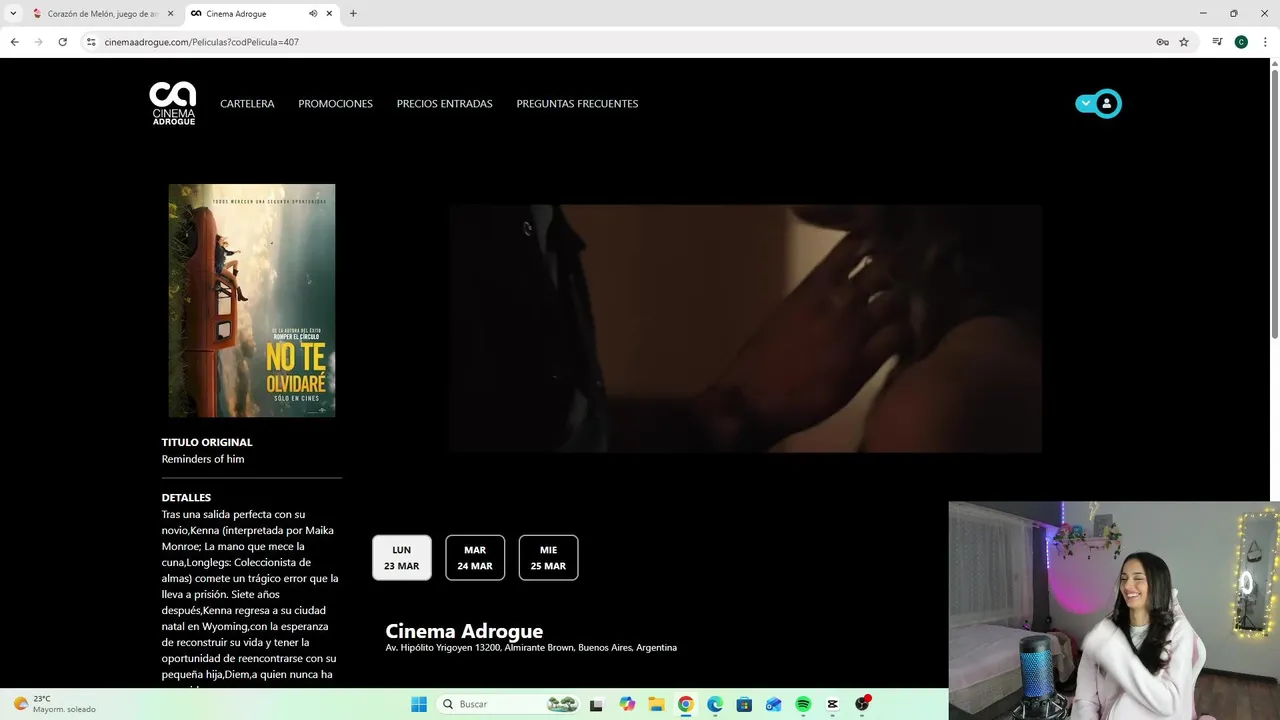This screenshot has height=720, width=1280.
Task: Open the media controls icon
Action: click(1217, 42)
